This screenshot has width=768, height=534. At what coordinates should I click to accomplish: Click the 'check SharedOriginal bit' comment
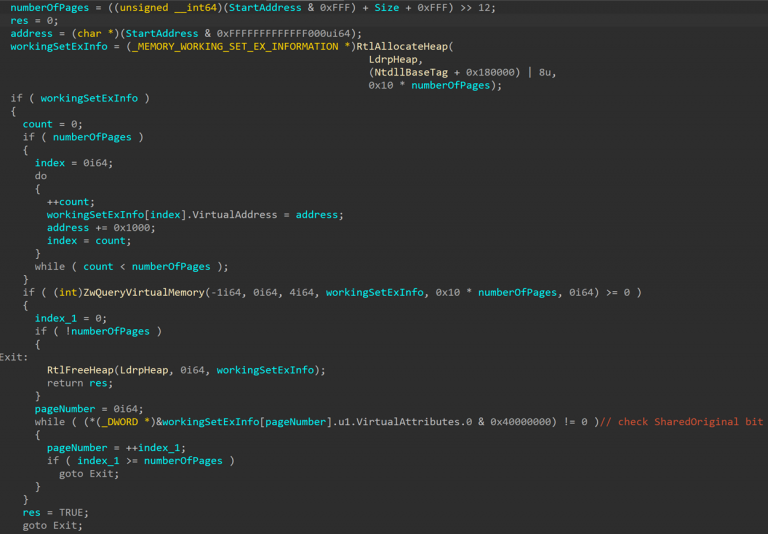tap(690, 422)
